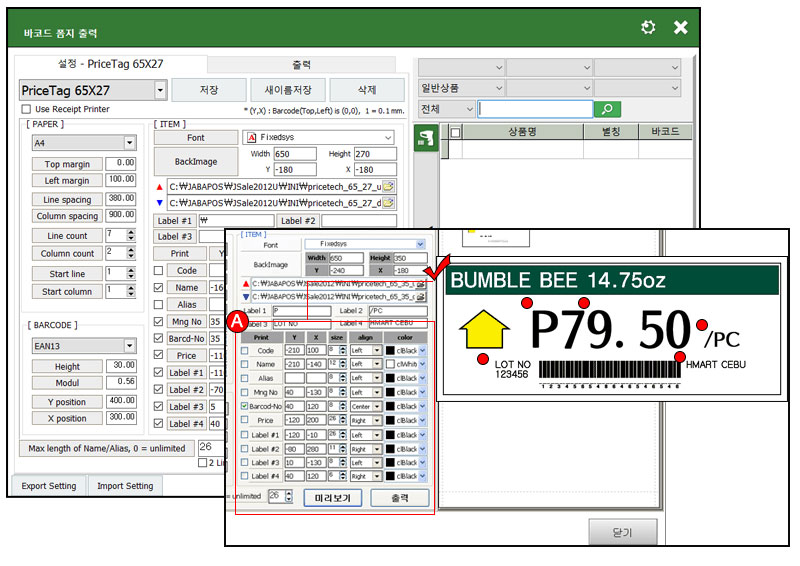Open Name clWhite color dropdown in inset
This screenshot has width=800, height=566.
pos(422,364)
